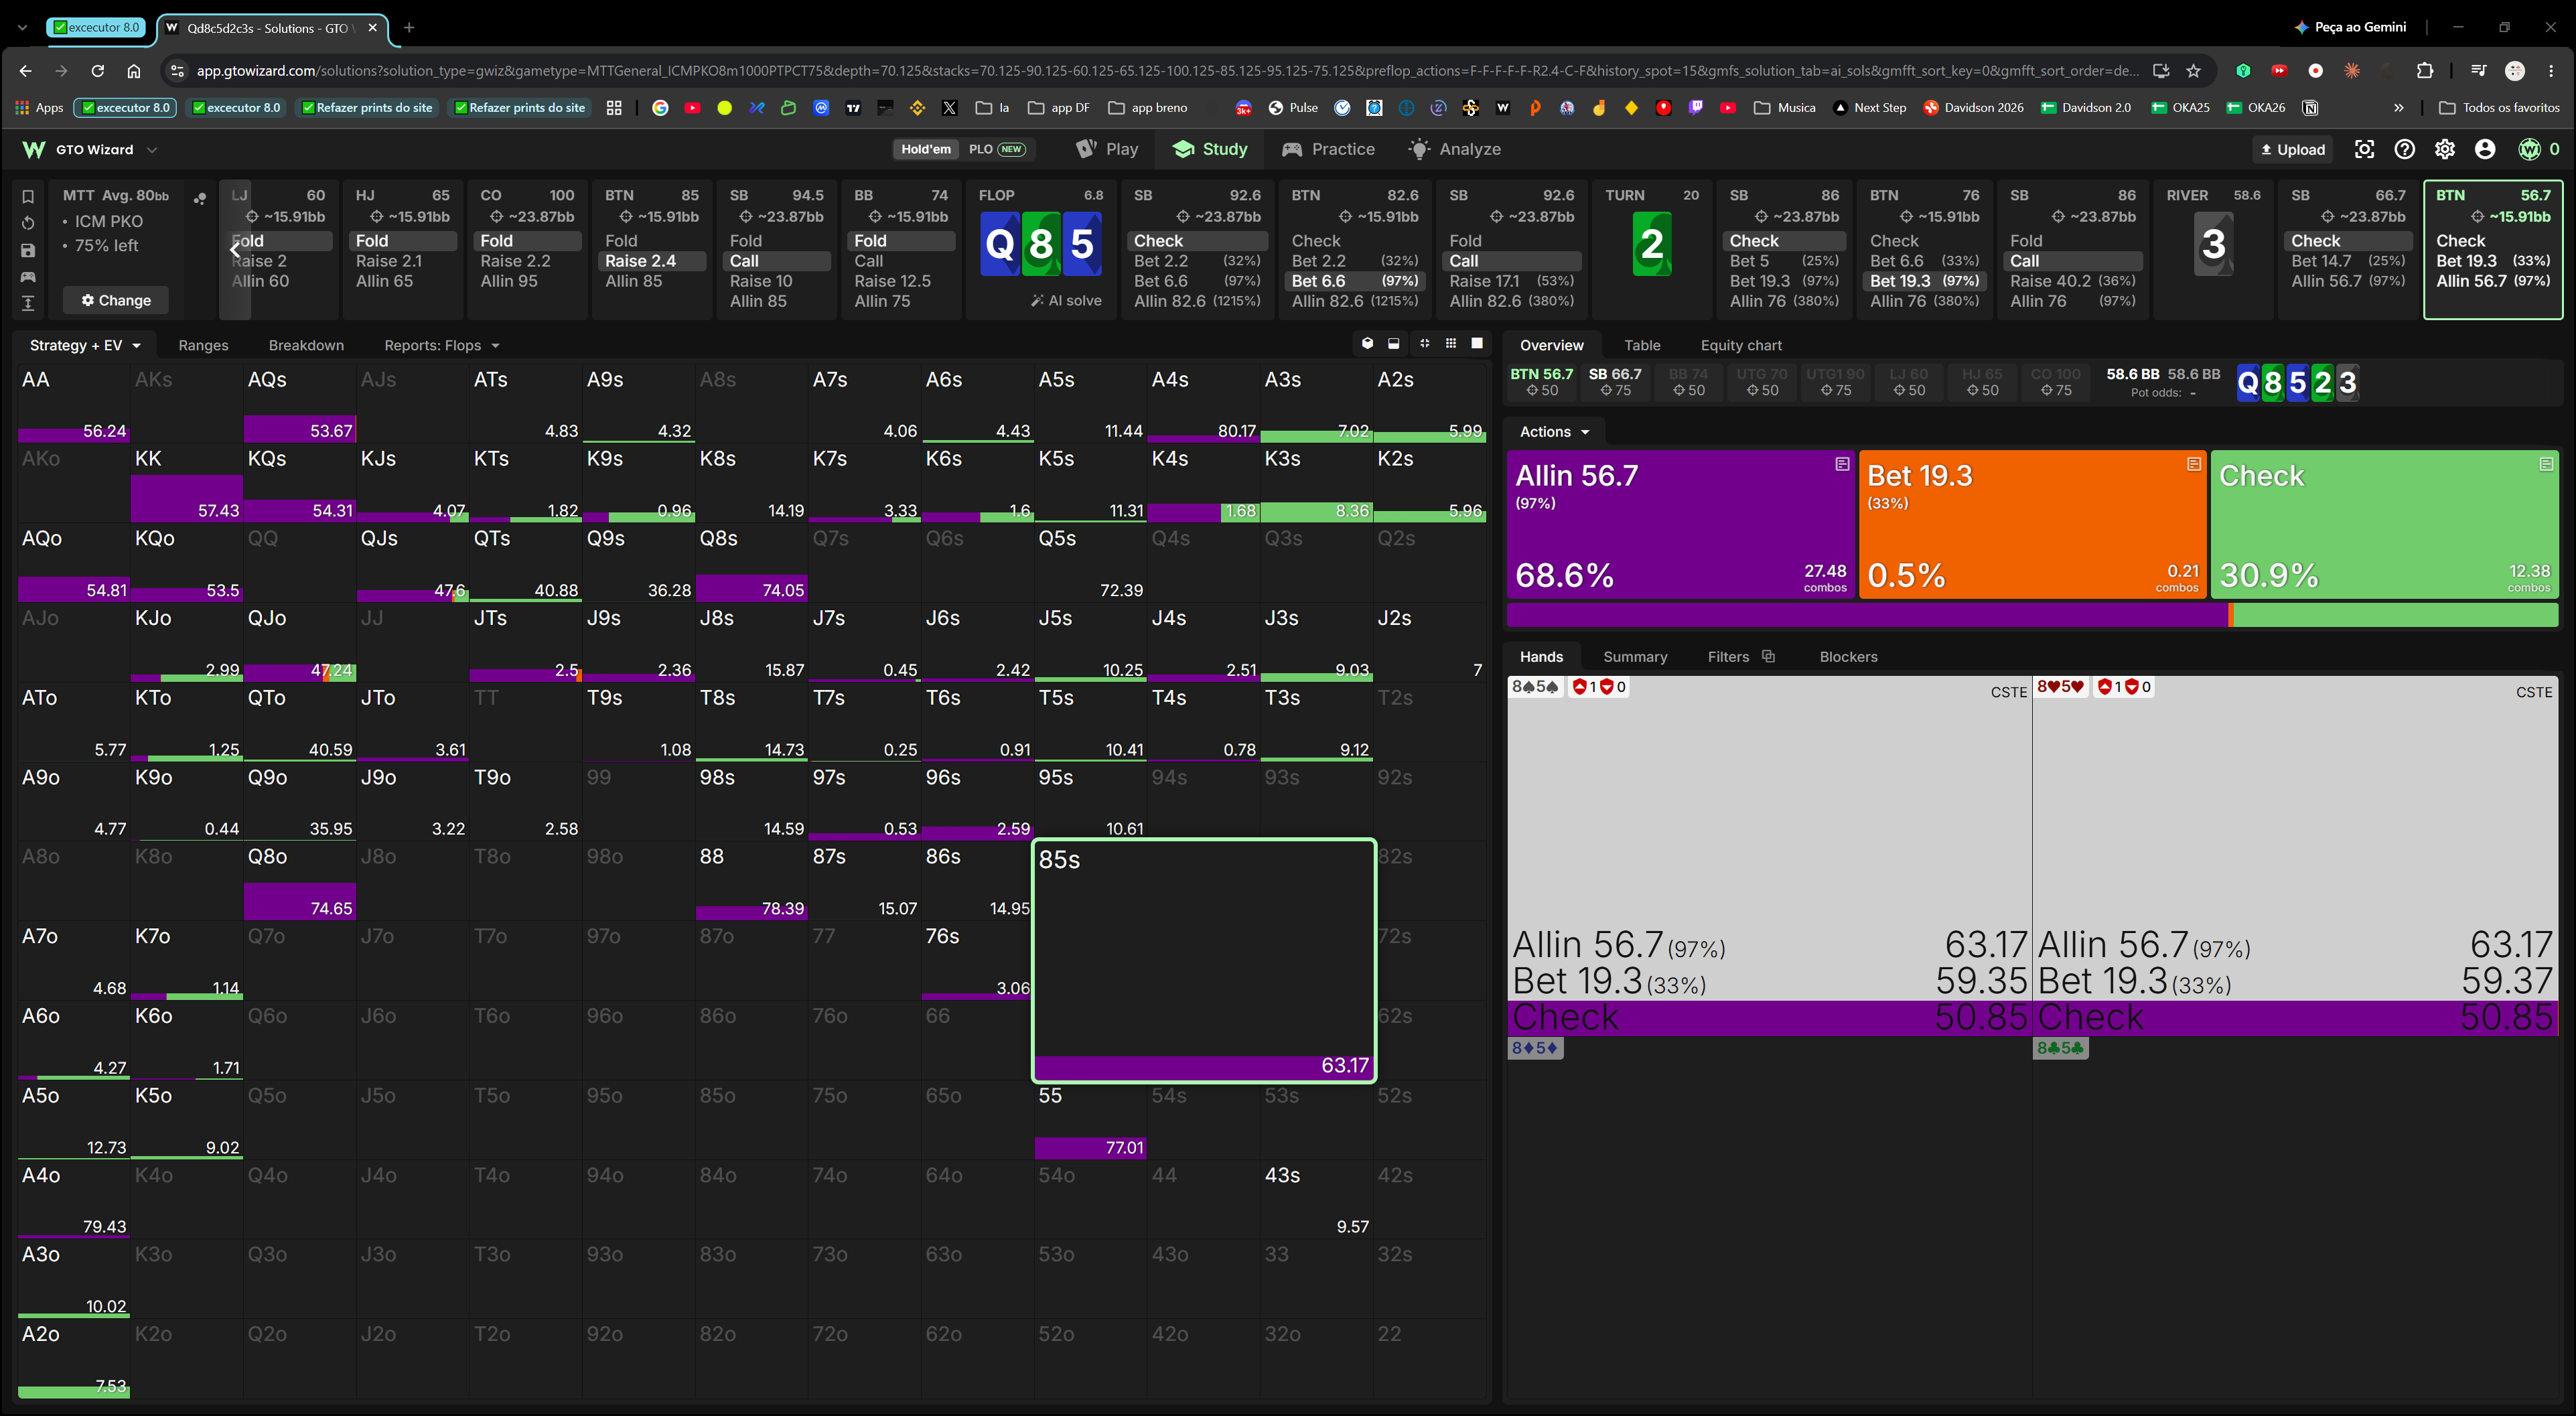Select the 3D cube matrix view mode

(1367, 344)
